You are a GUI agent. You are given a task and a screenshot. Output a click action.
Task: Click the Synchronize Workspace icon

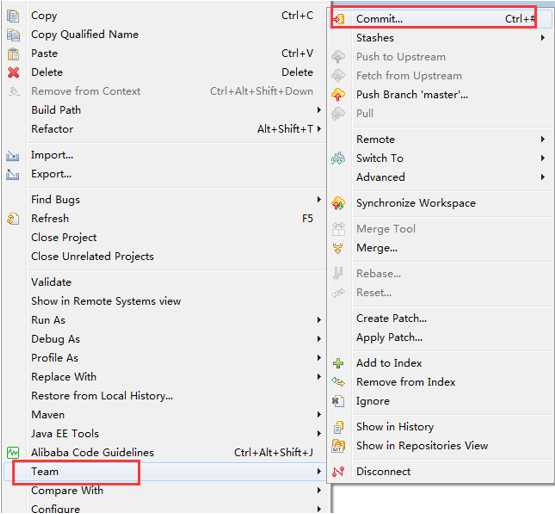tap(338, 203)
